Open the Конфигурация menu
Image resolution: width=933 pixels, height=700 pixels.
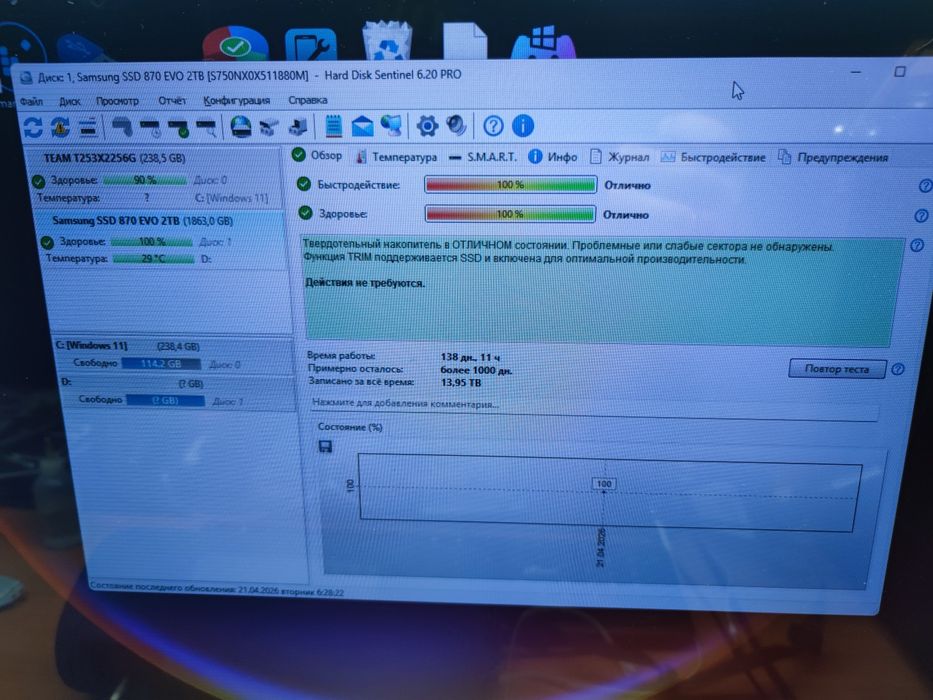(x=237, y=100)
